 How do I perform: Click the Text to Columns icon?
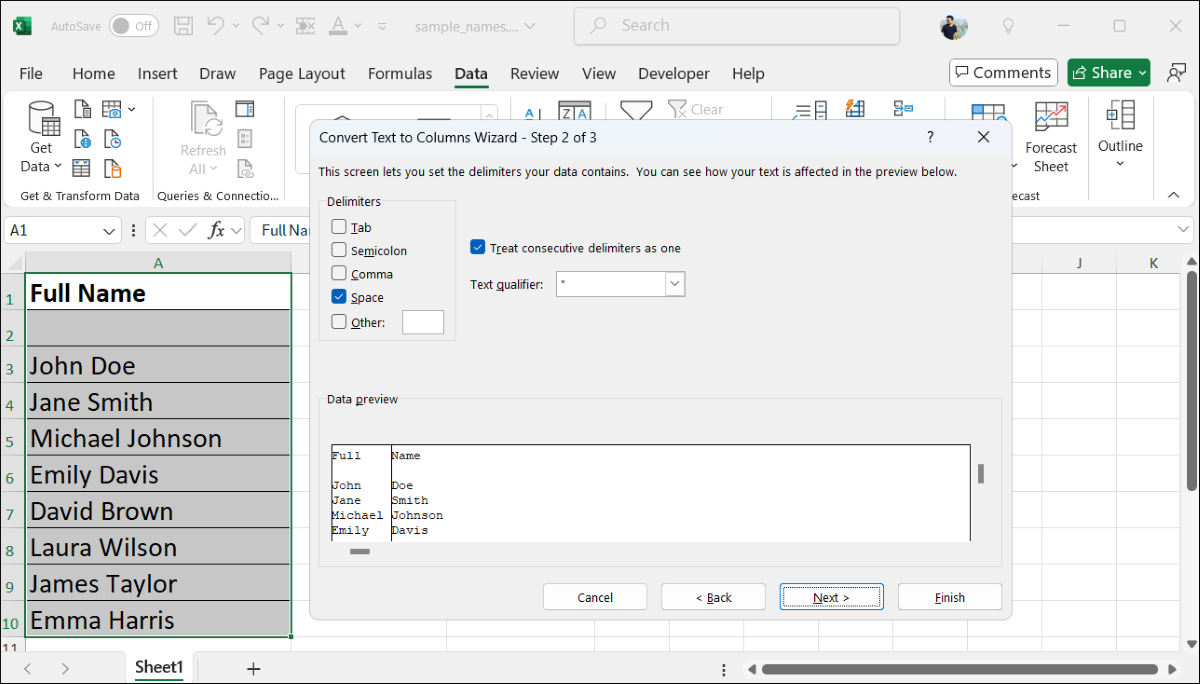[x=808, y=110]
